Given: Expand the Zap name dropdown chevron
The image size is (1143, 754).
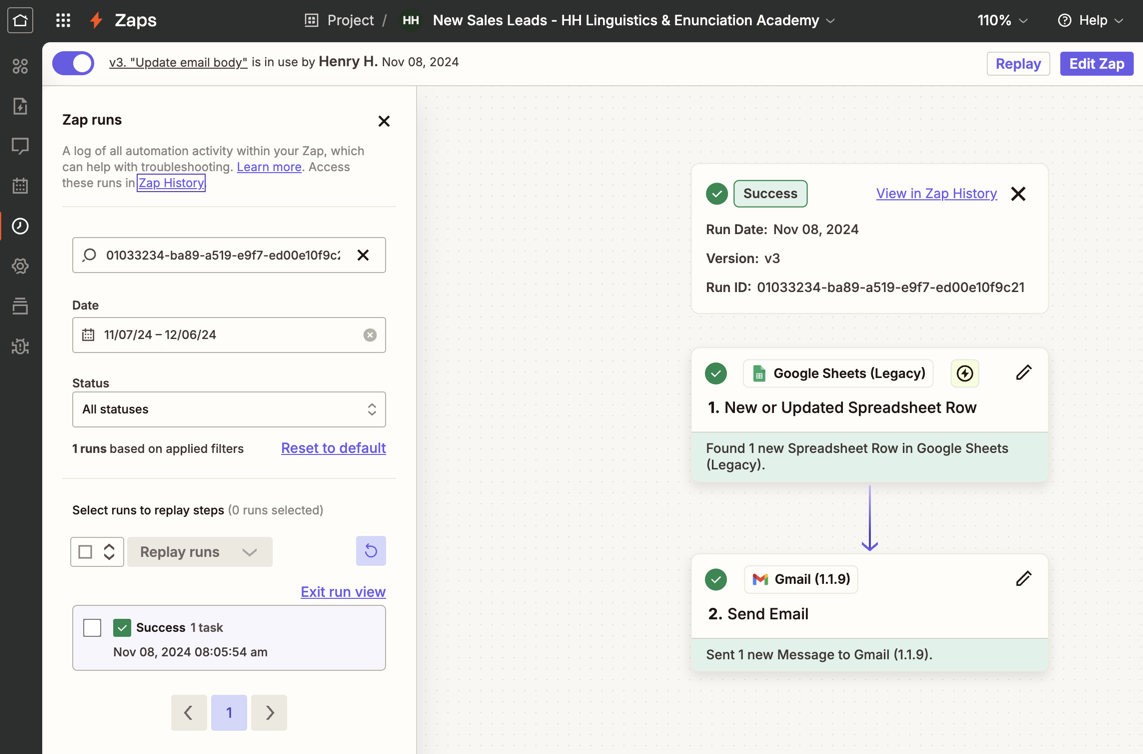Looking at the screenshot, I should click(x=830, y=21).
